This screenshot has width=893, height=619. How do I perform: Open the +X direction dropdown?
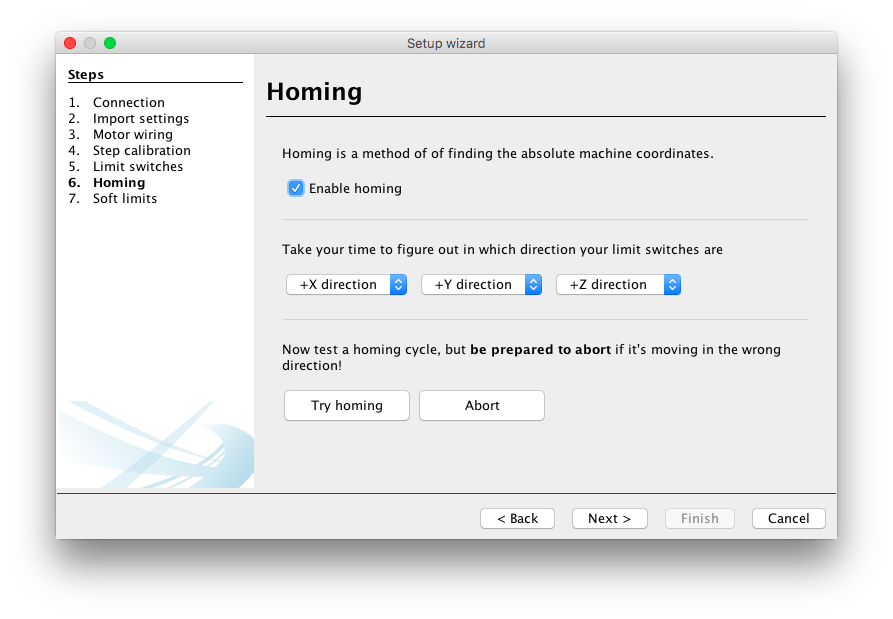click(x=346, y=284)
